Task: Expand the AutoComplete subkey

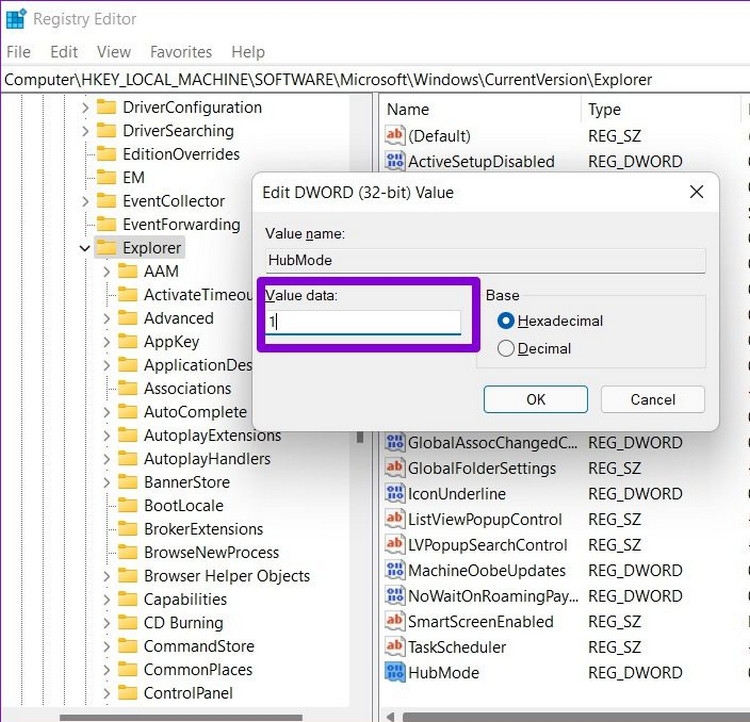Action: pos(107,412)
